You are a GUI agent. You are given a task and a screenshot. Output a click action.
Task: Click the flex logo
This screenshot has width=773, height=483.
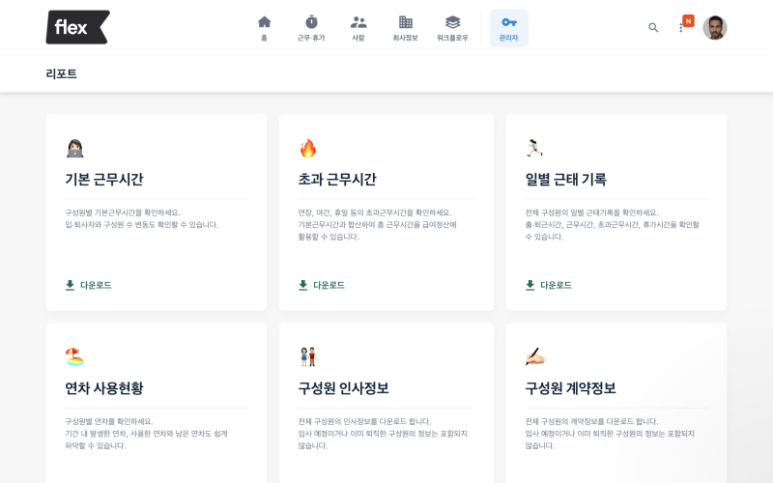77,27
